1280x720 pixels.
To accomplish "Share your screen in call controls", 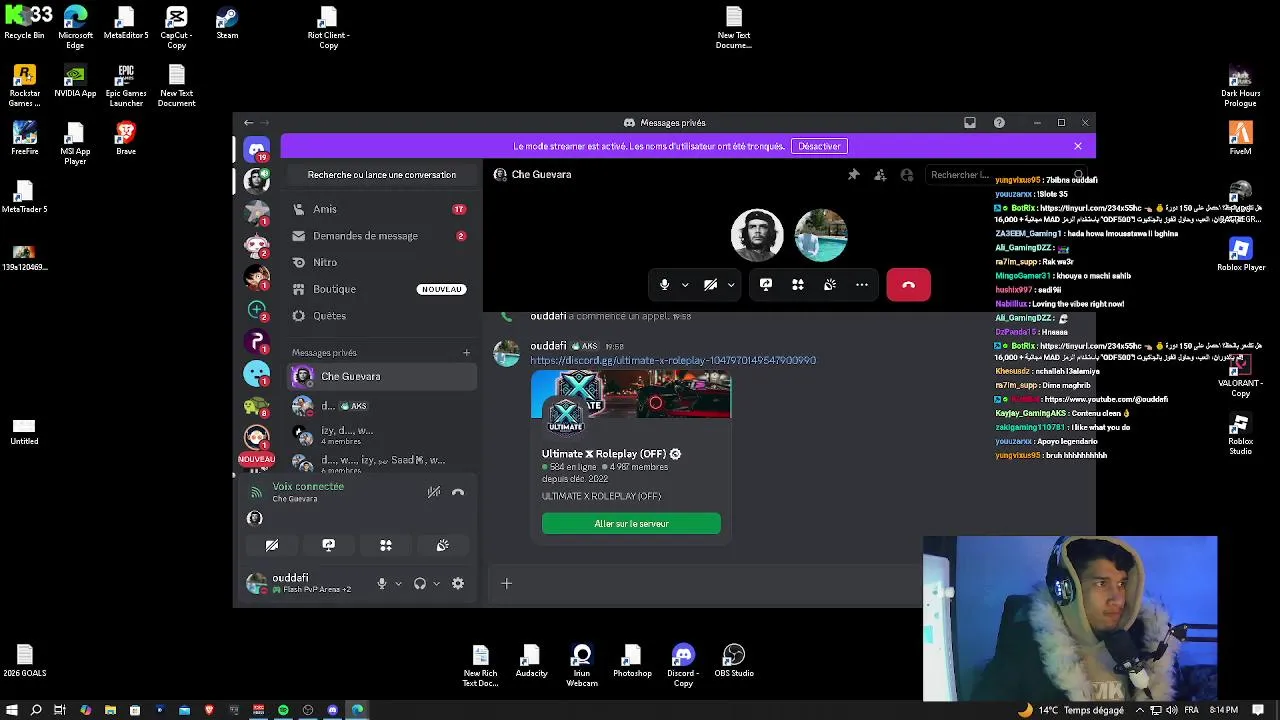I will click(x=766, y=285).
